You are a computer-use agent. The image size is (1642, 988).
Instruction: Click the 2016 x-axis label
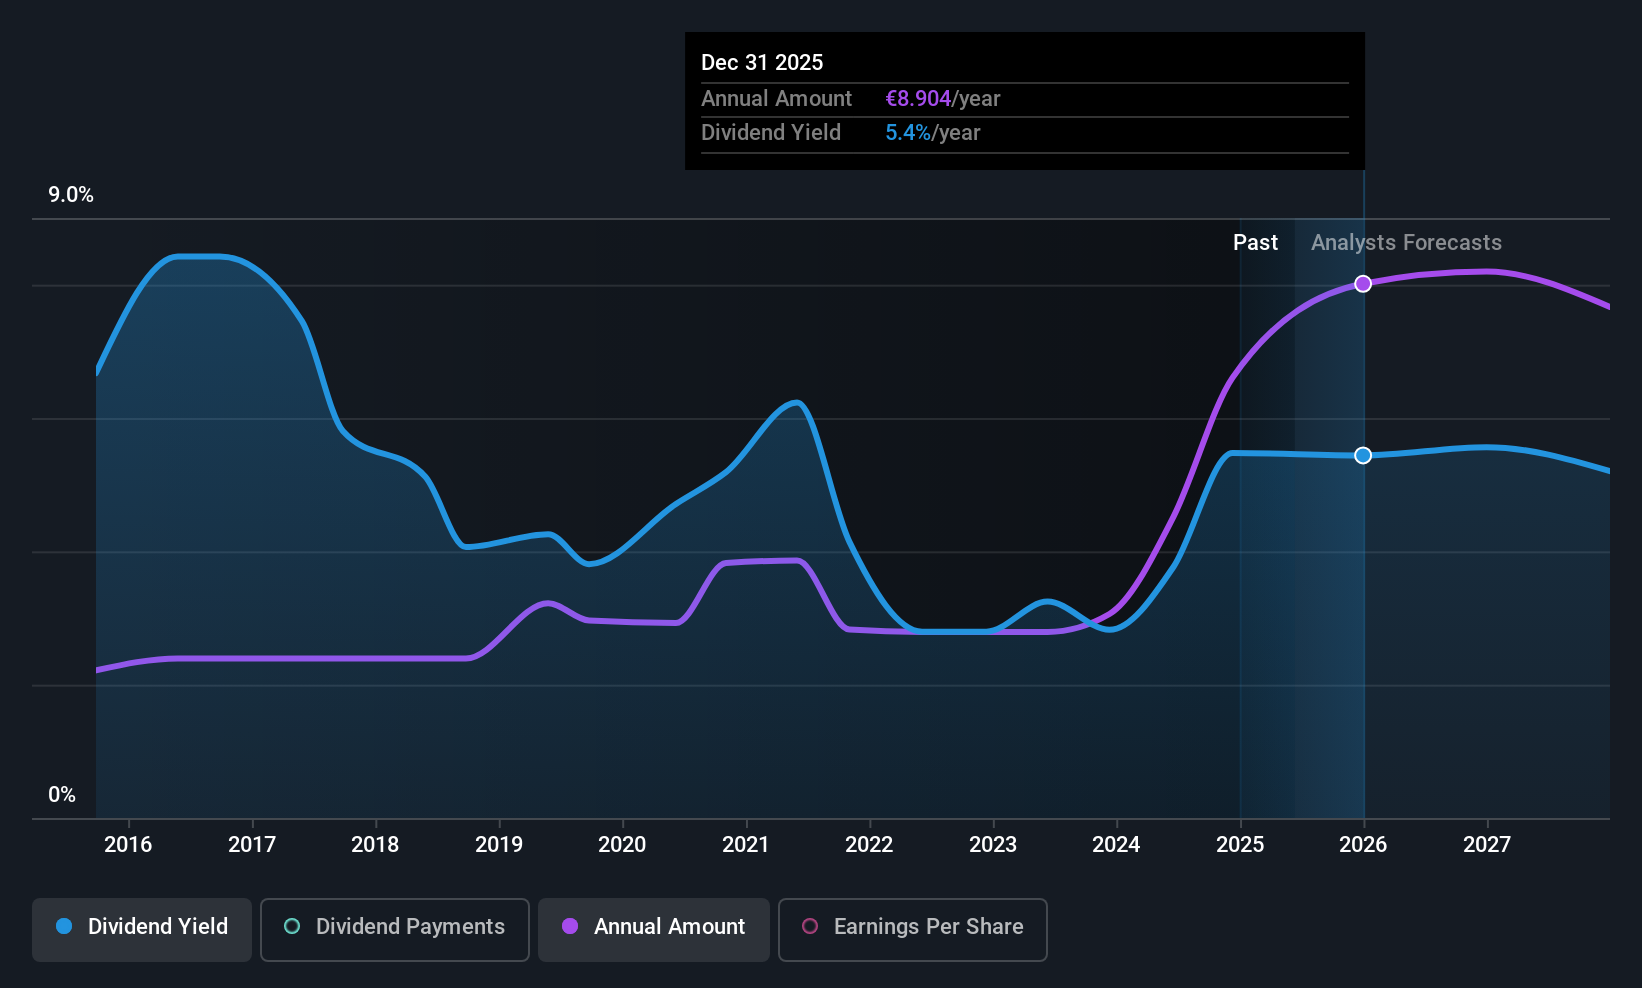pyautogui.click(x=128, y=845)
